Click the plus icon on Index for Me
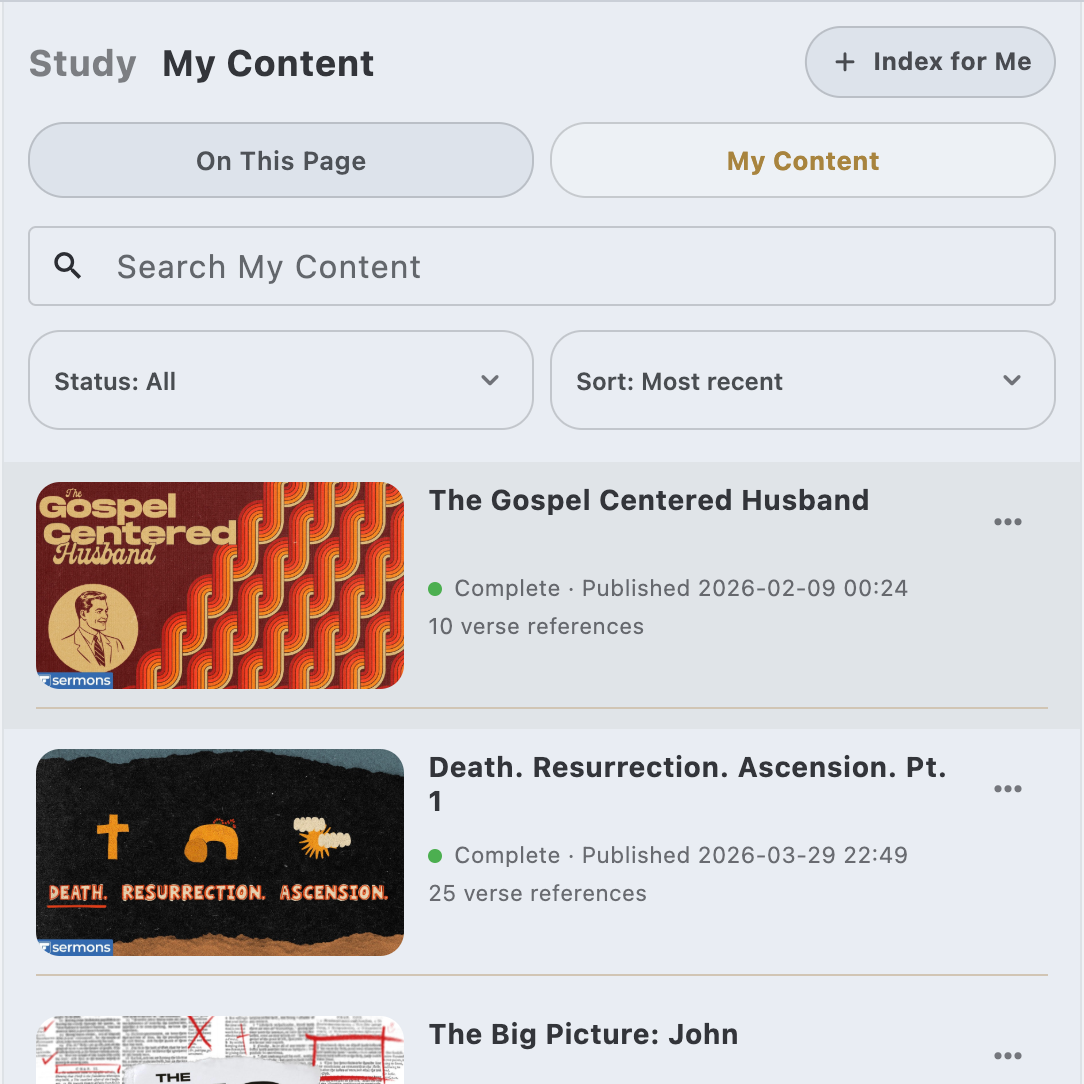Screen dimensions: 1084x1084 tap(845, 62)
